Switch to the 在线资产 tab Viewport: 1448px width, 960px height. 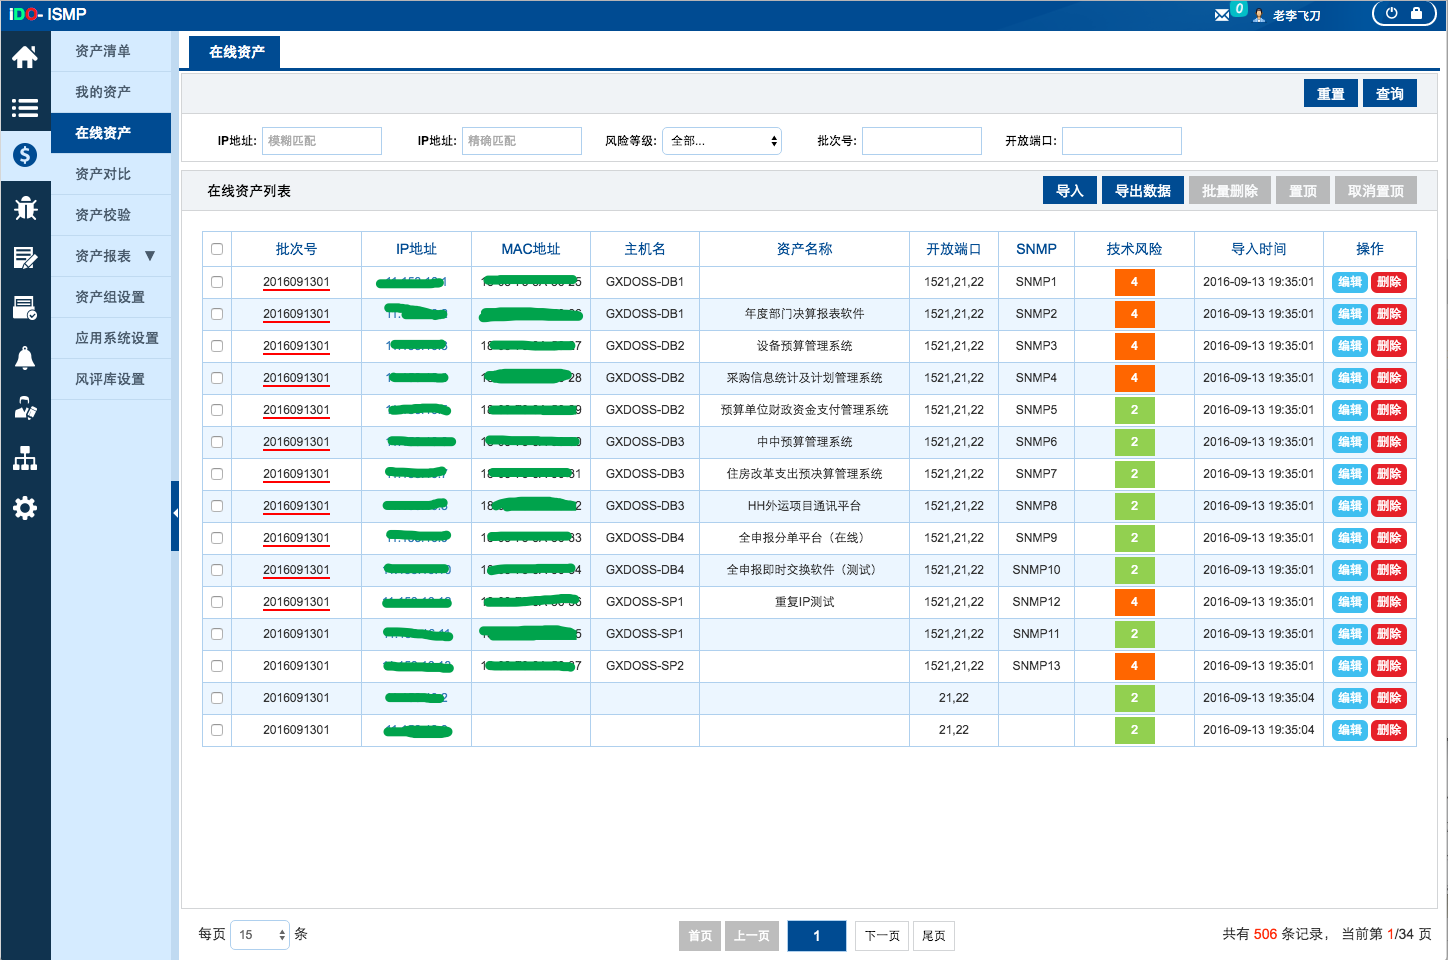[x=236, y=52]
